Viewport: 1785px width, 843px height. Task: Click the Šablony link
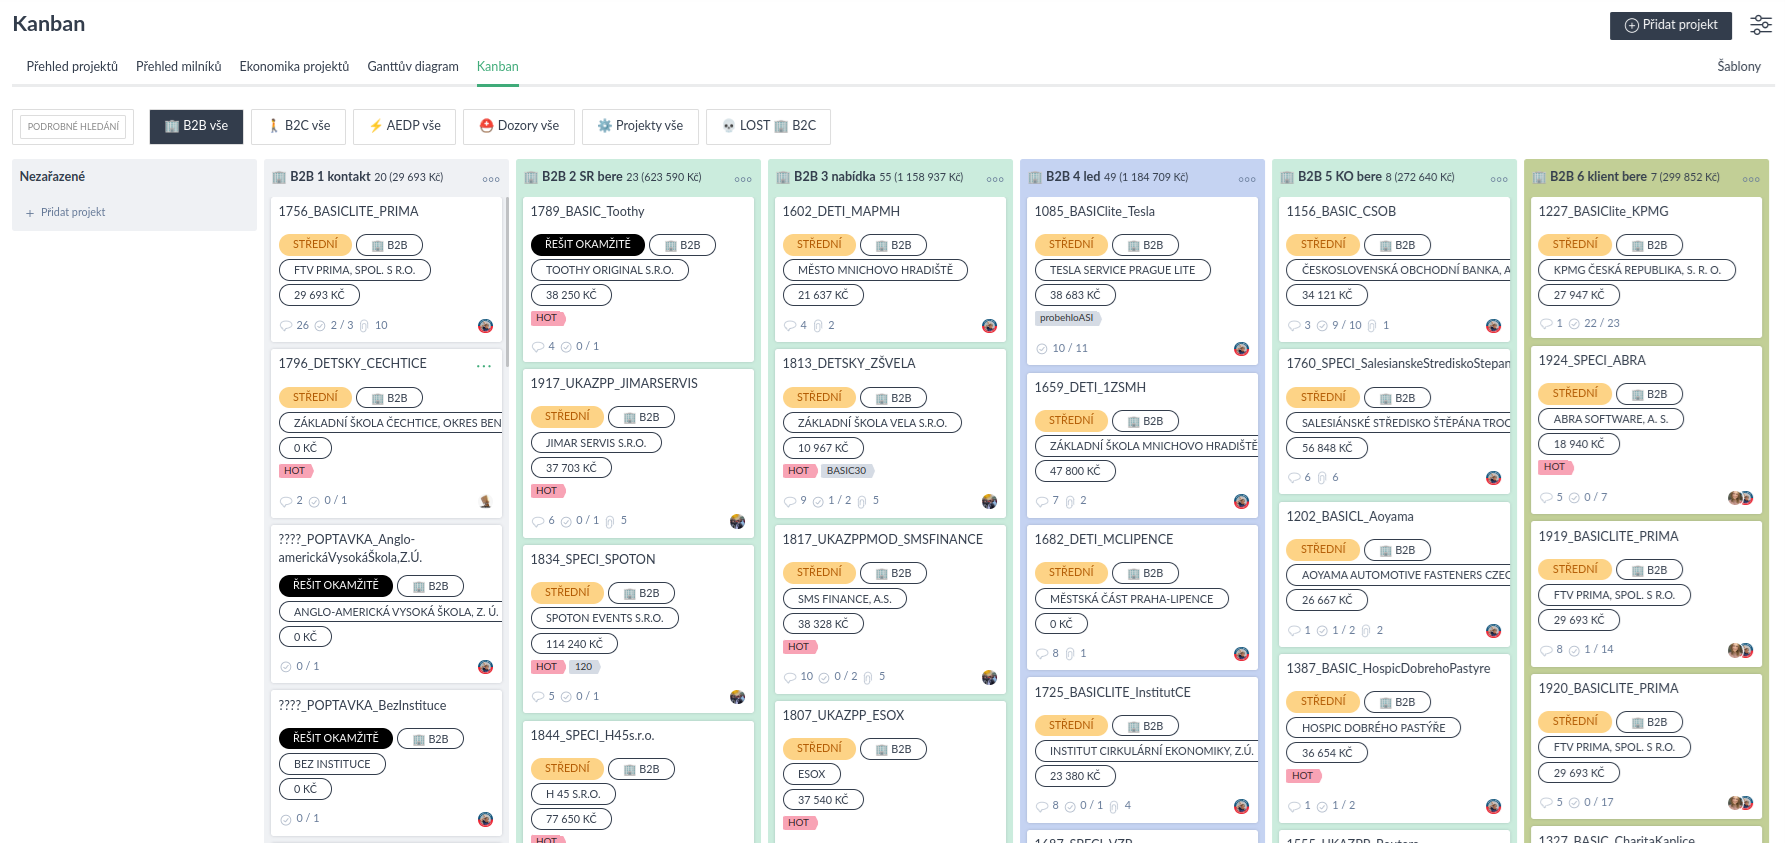1738,67
